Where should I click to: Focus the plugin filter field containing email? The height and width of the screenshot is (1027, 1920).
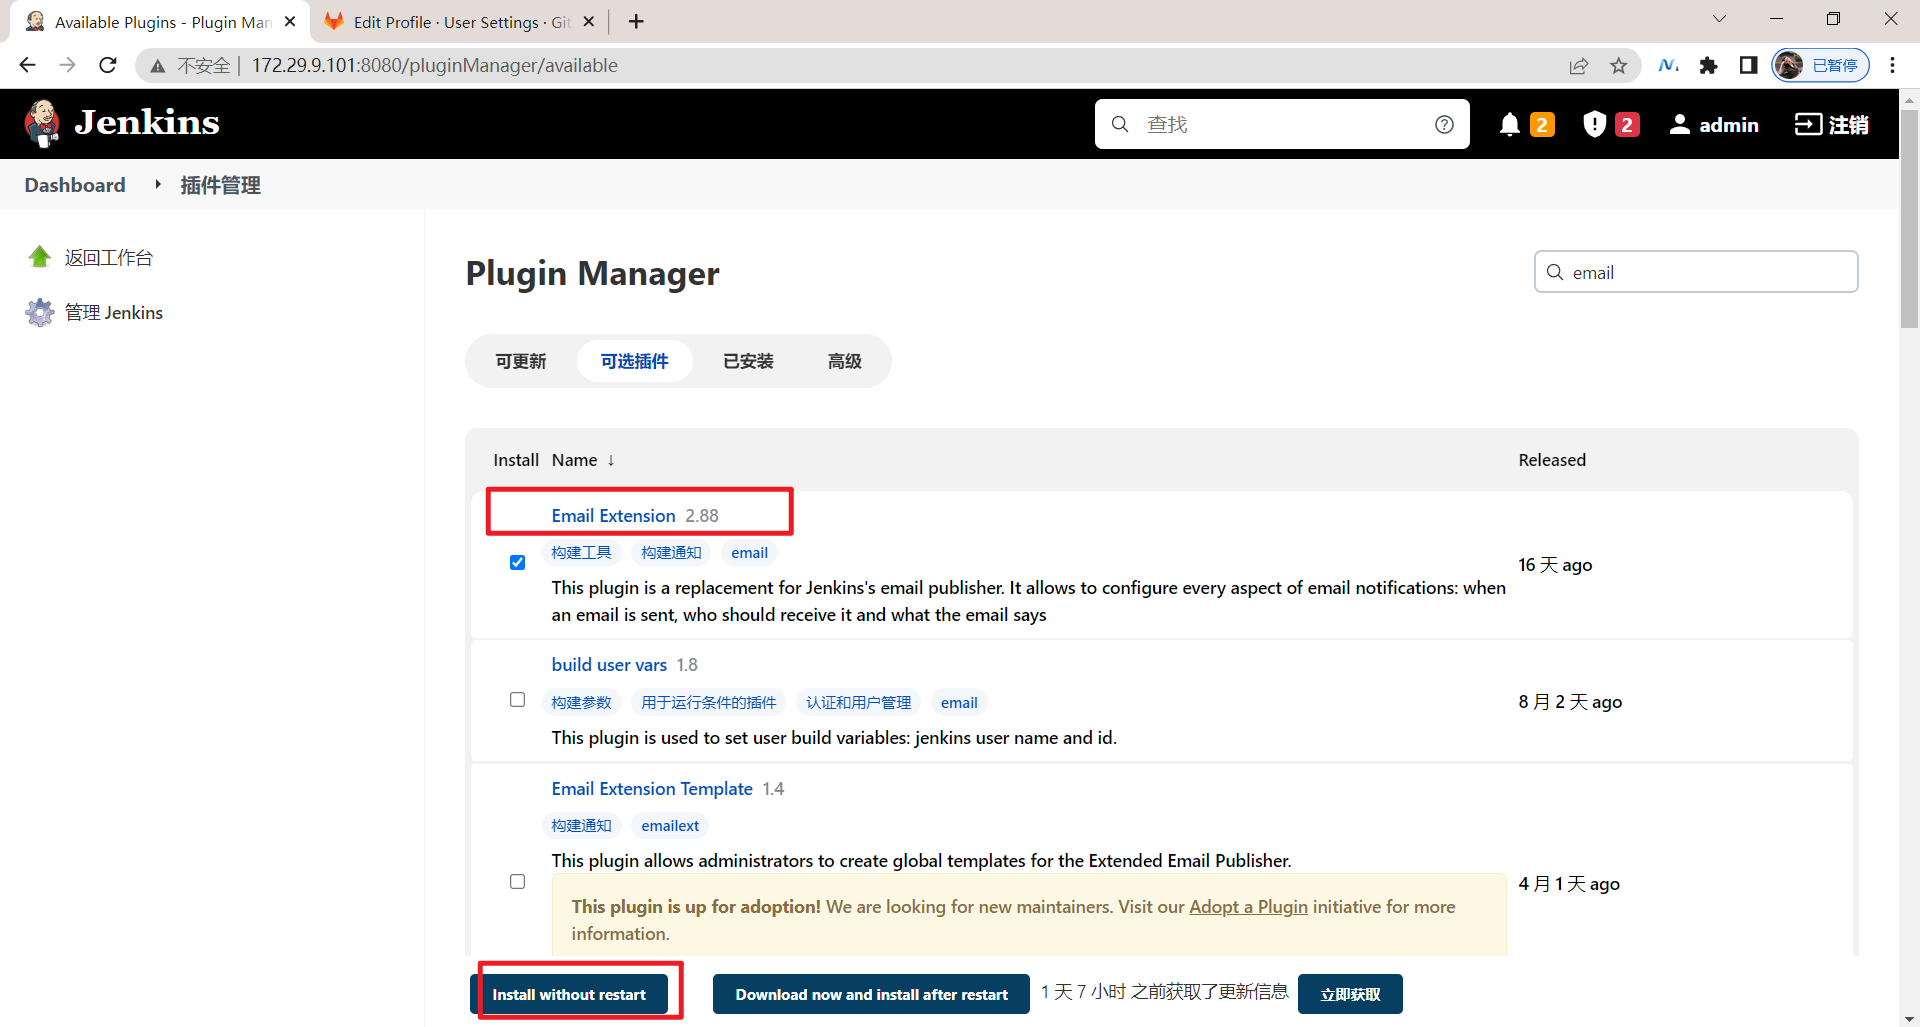point(1696,272)
